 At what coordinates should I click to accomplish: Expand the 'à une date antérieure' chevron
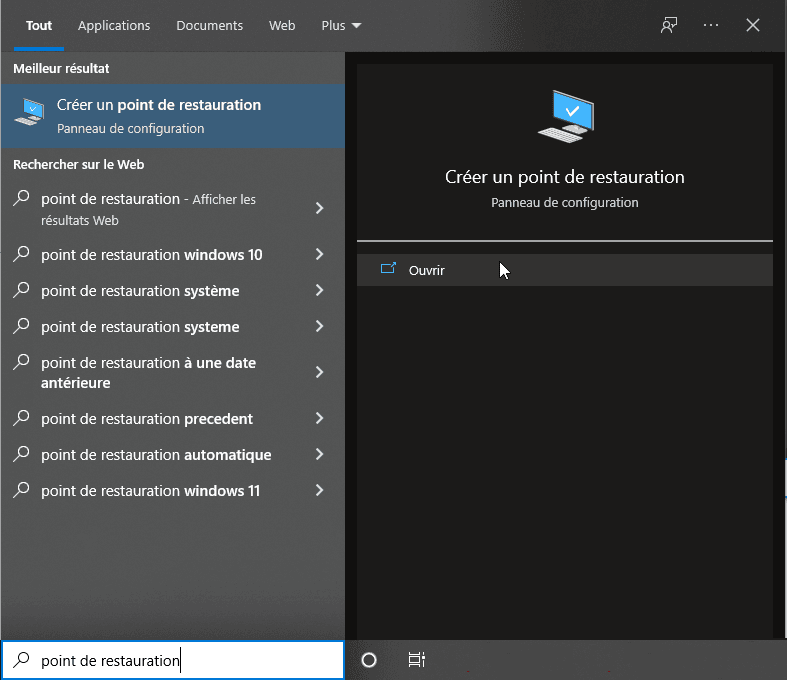click(x=319, y=372)
